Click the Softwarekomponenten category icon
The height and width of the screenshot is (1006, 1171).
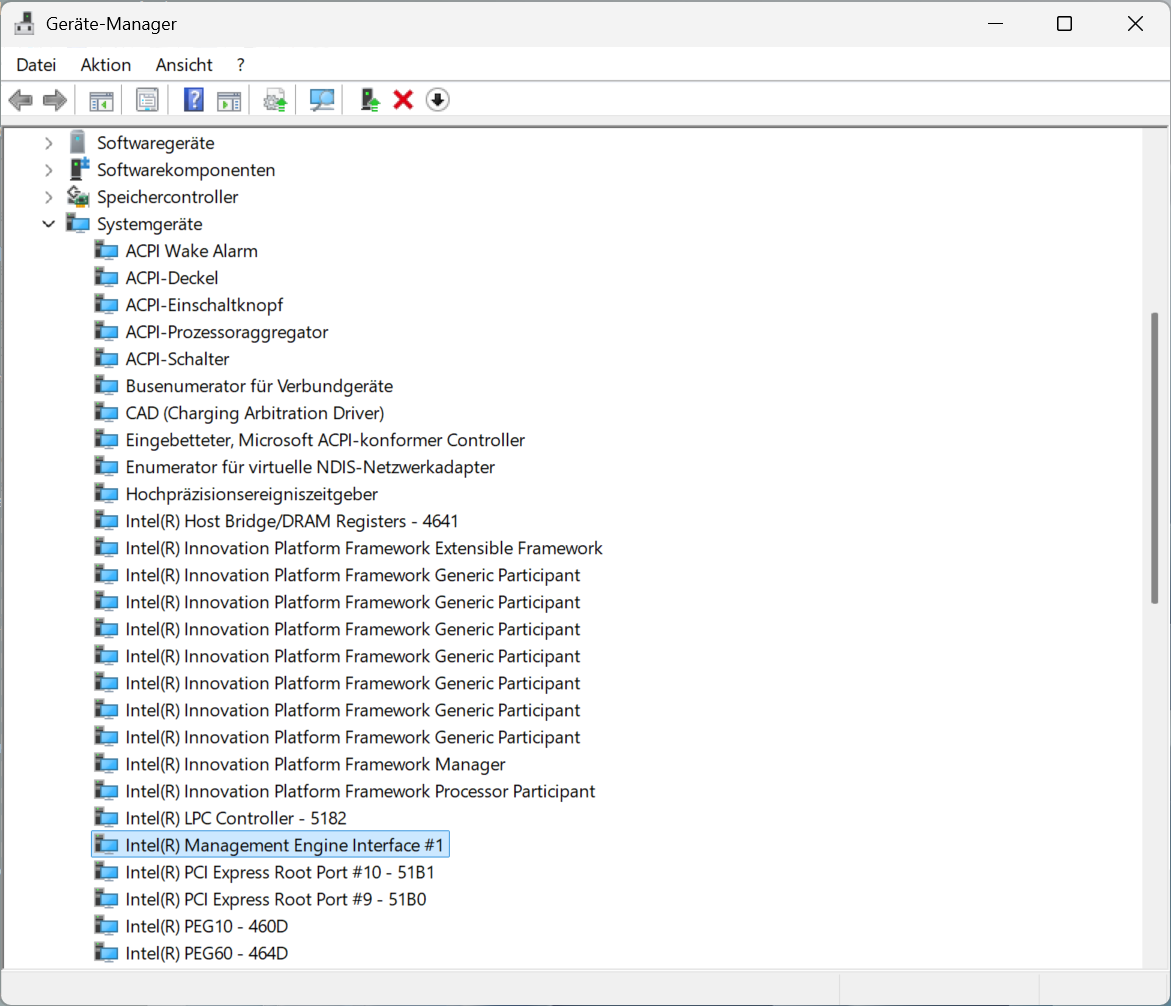pos(78,170)
